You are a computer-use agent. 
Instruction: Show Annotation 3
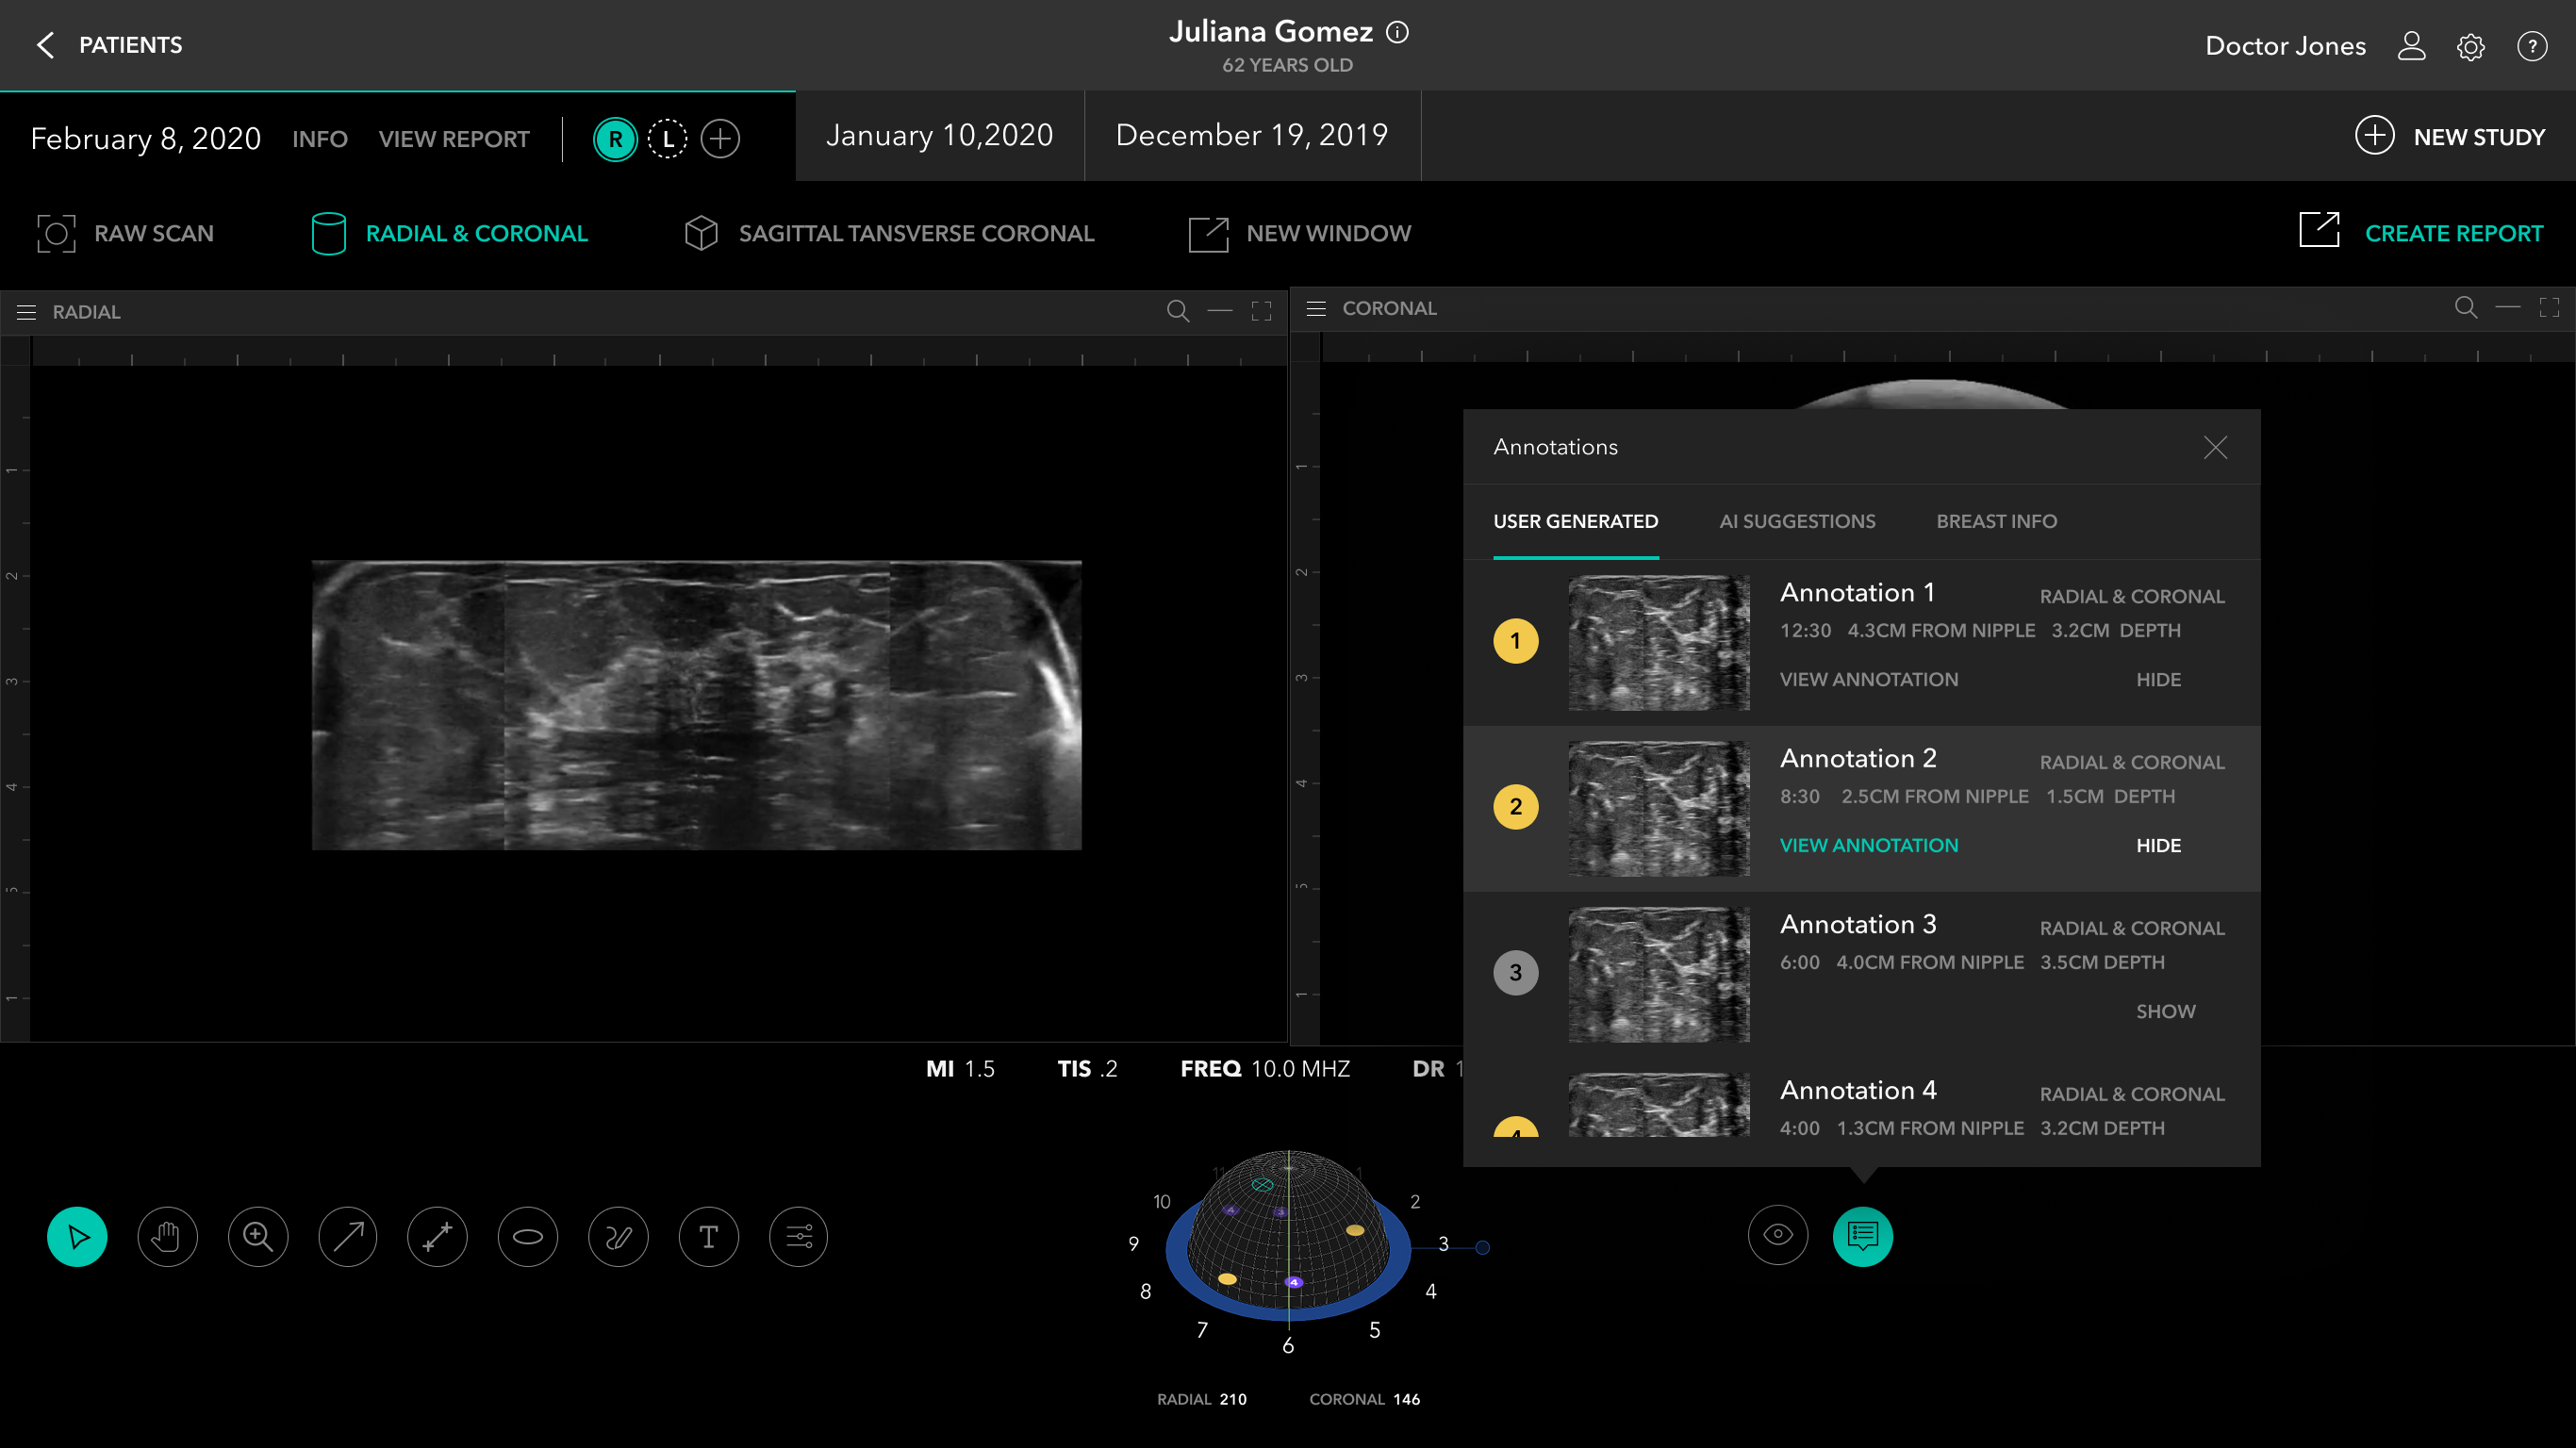[x=2165, y=1011]
